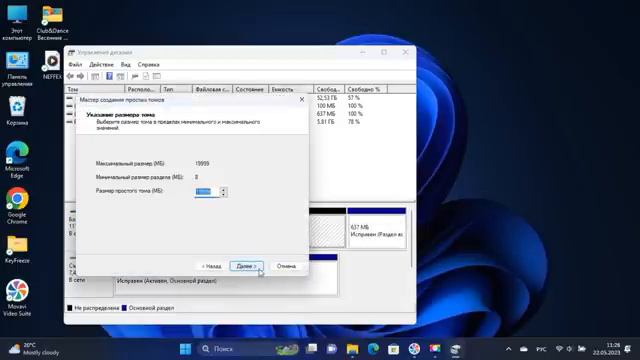Screen dimensions: 640x360
Task: Sort by the Свободно % column header
Action: pyautogui.click(x=366, y=89)
